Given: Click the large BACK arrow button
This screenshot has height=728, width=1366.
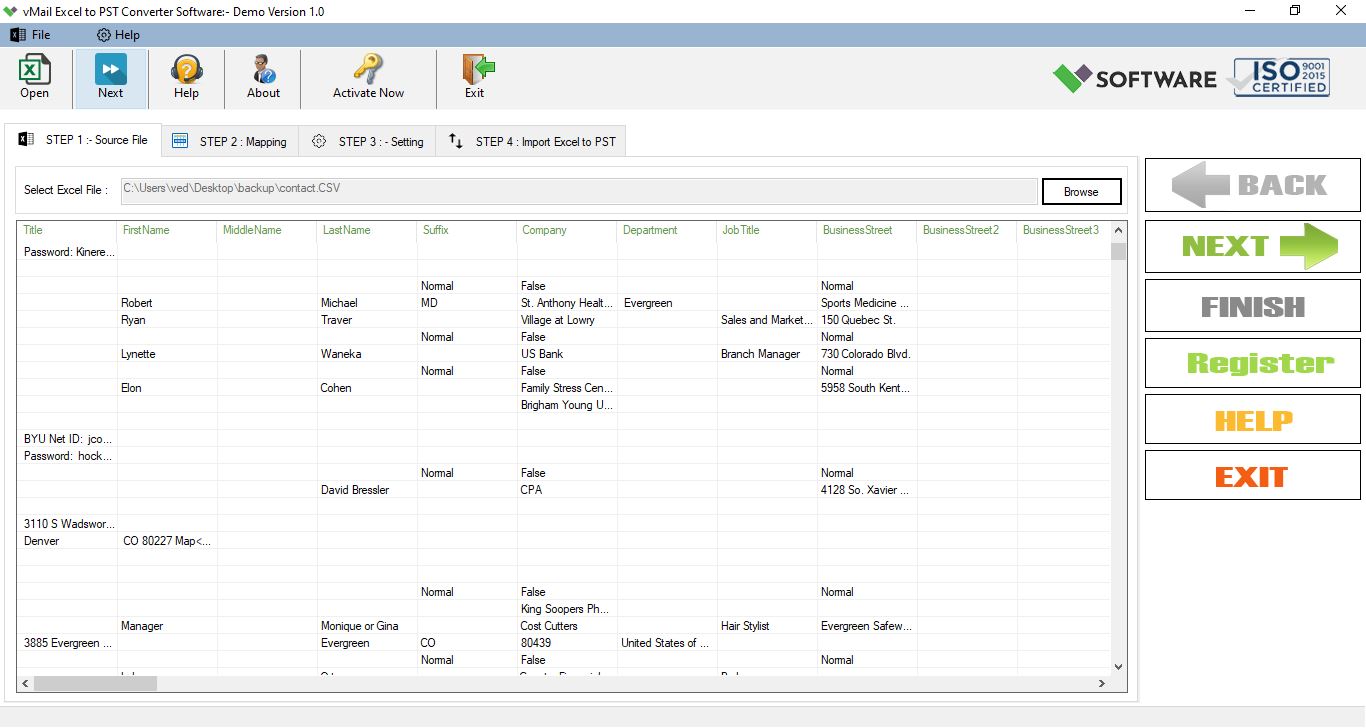Looking at the screenshot, I should point(1252,185).
